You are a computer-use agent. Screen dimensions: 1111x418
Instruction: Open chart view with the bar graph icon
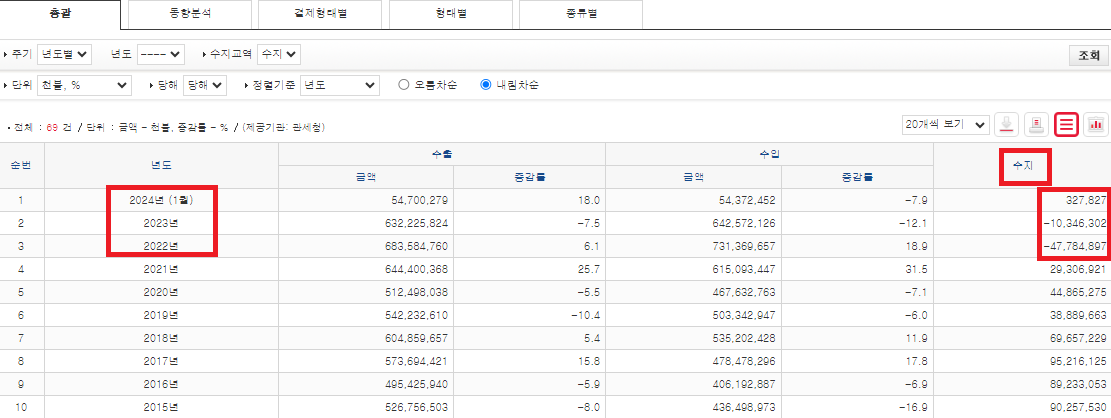click(1096, 124)
